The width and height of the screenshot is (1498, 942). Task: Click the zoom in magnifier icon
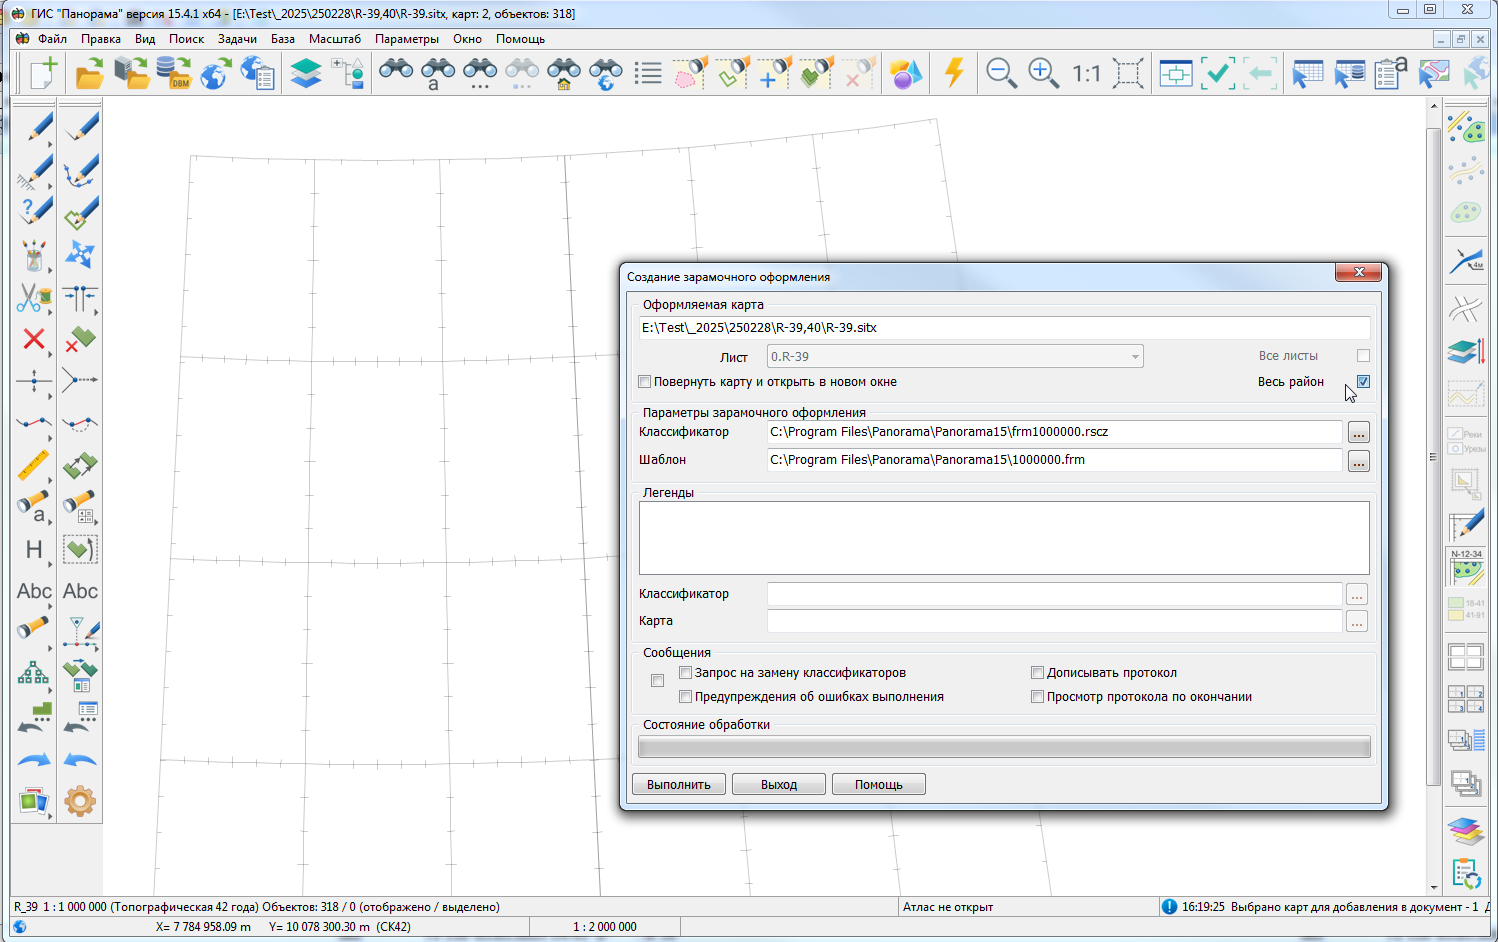[1043, 73]
